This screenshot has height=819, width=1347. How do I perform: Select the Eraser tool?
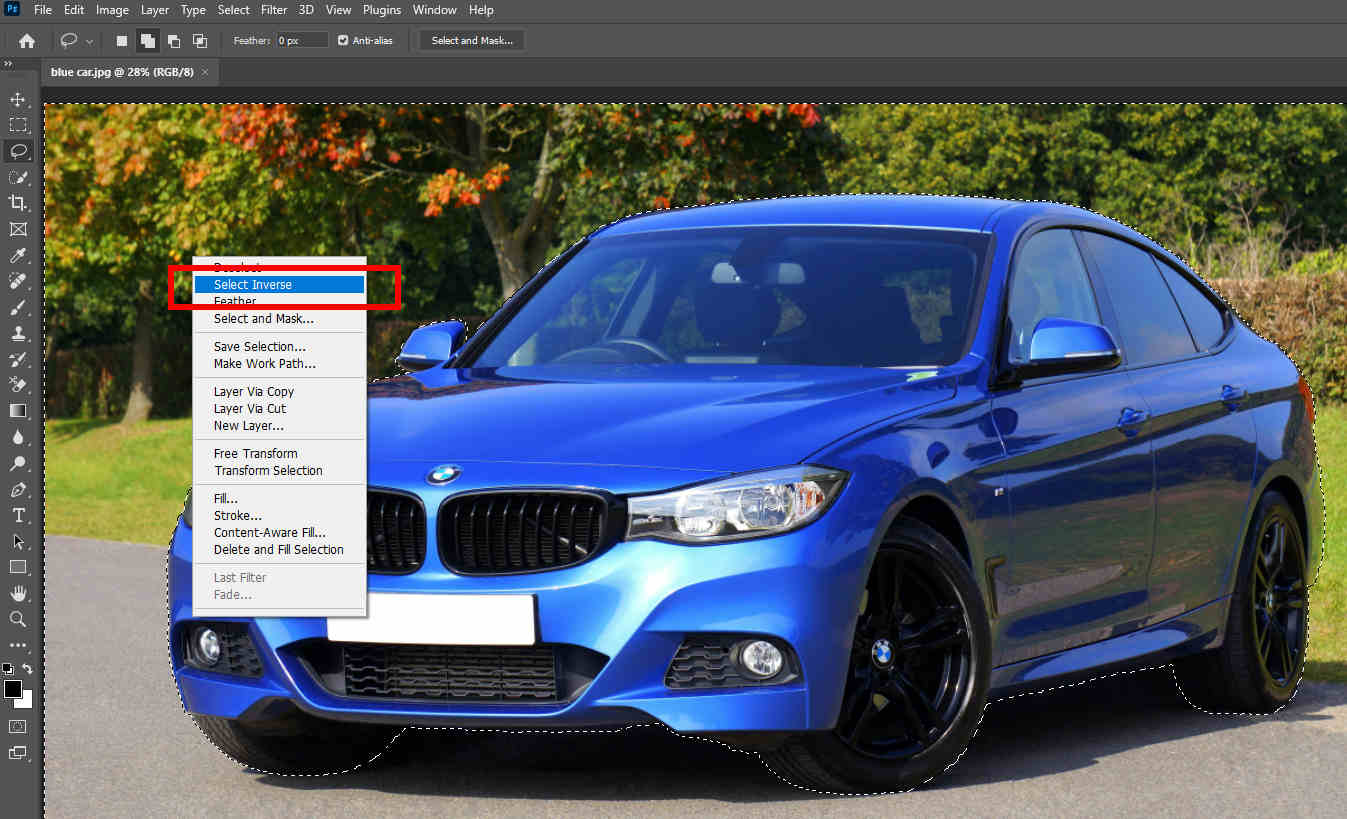[18, 385]
